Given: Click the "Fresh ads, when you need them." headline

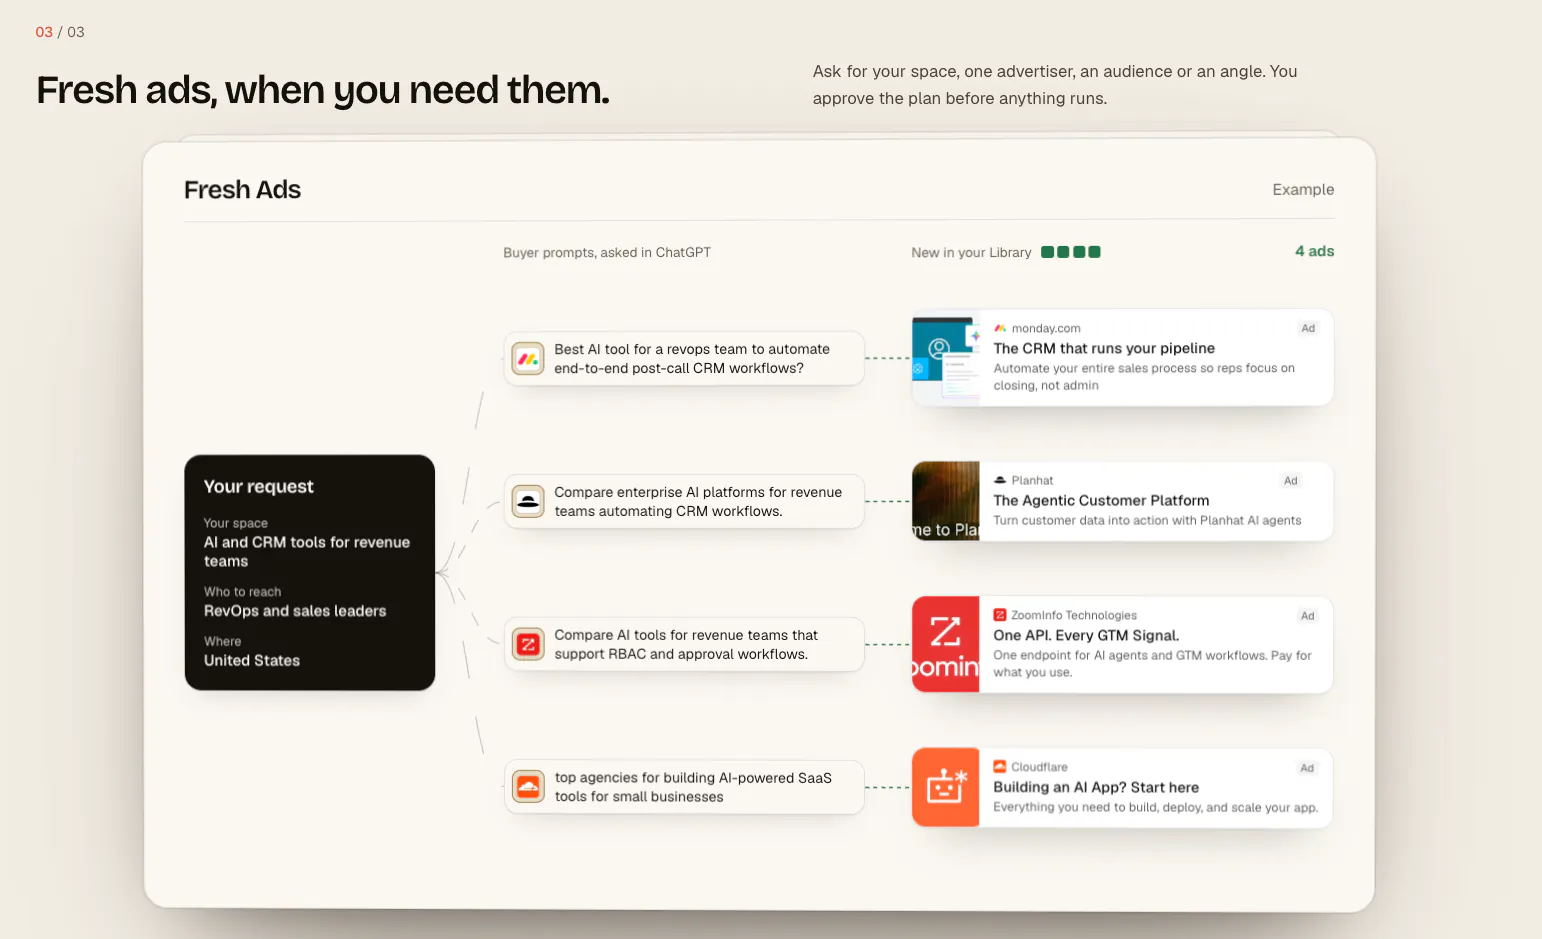Looking at the screenshot, I should [323, 90].
